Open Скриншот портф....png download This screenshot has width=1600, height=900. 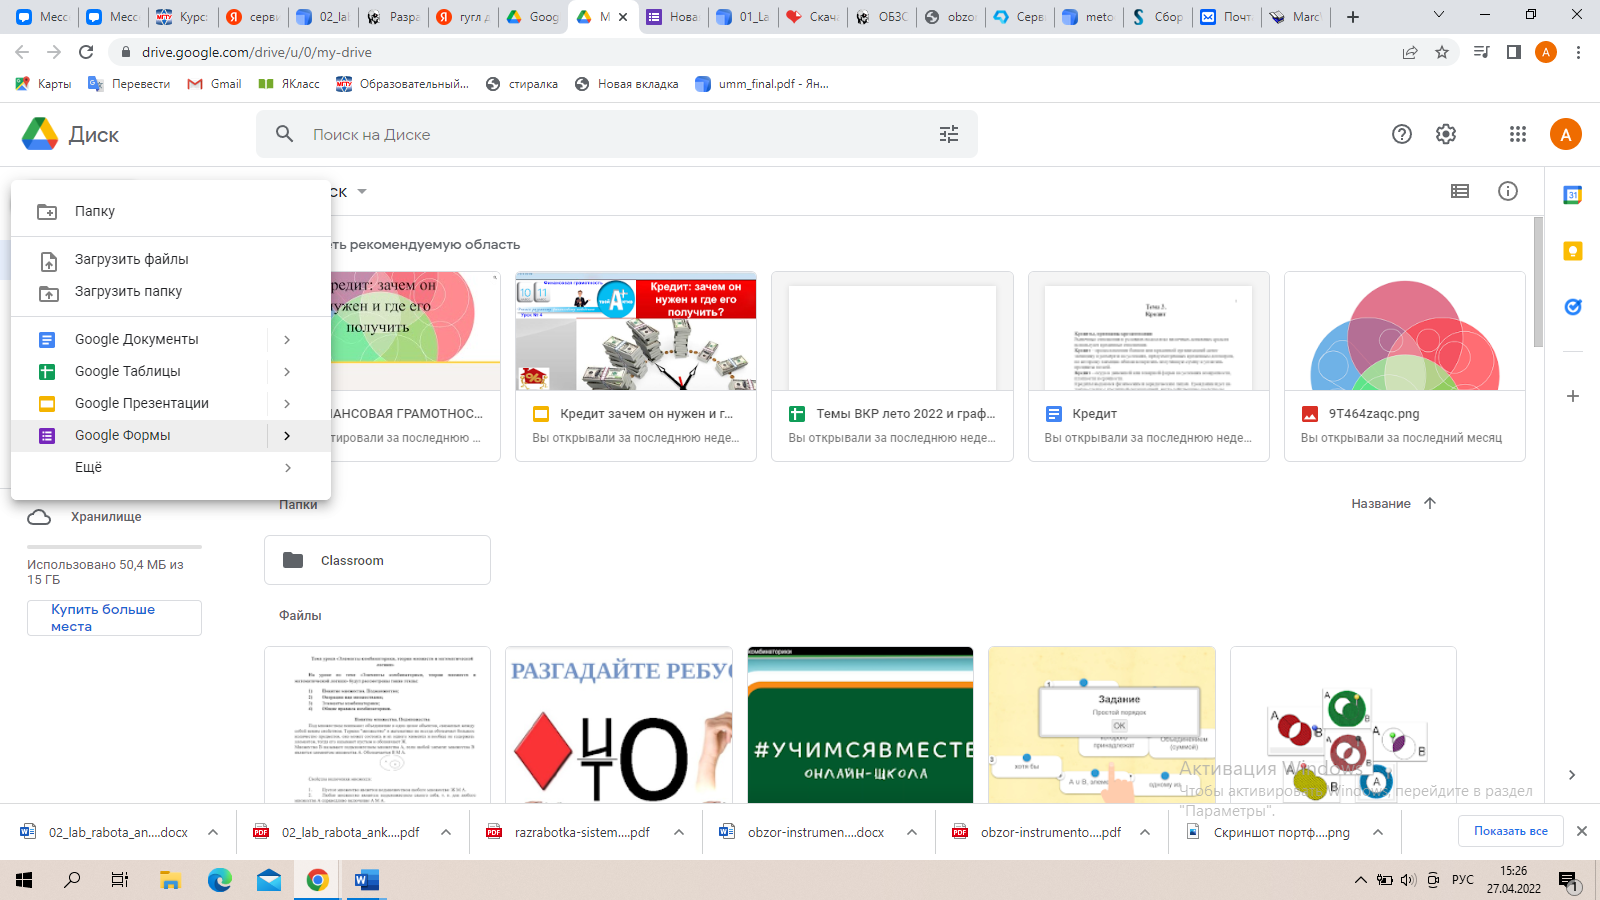(1270, 832)
